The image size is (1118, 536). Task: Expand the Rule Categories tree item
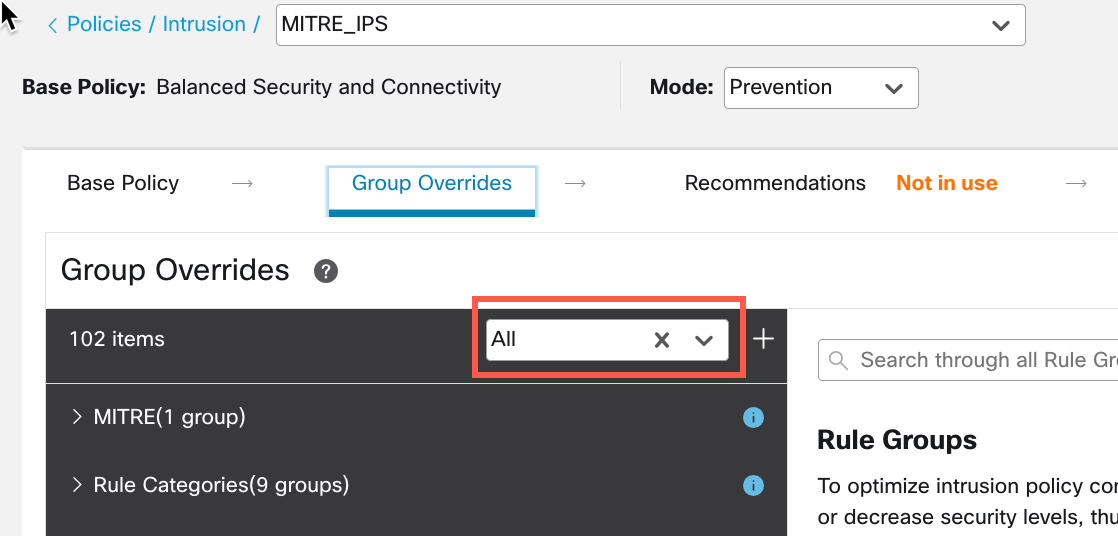77,486
